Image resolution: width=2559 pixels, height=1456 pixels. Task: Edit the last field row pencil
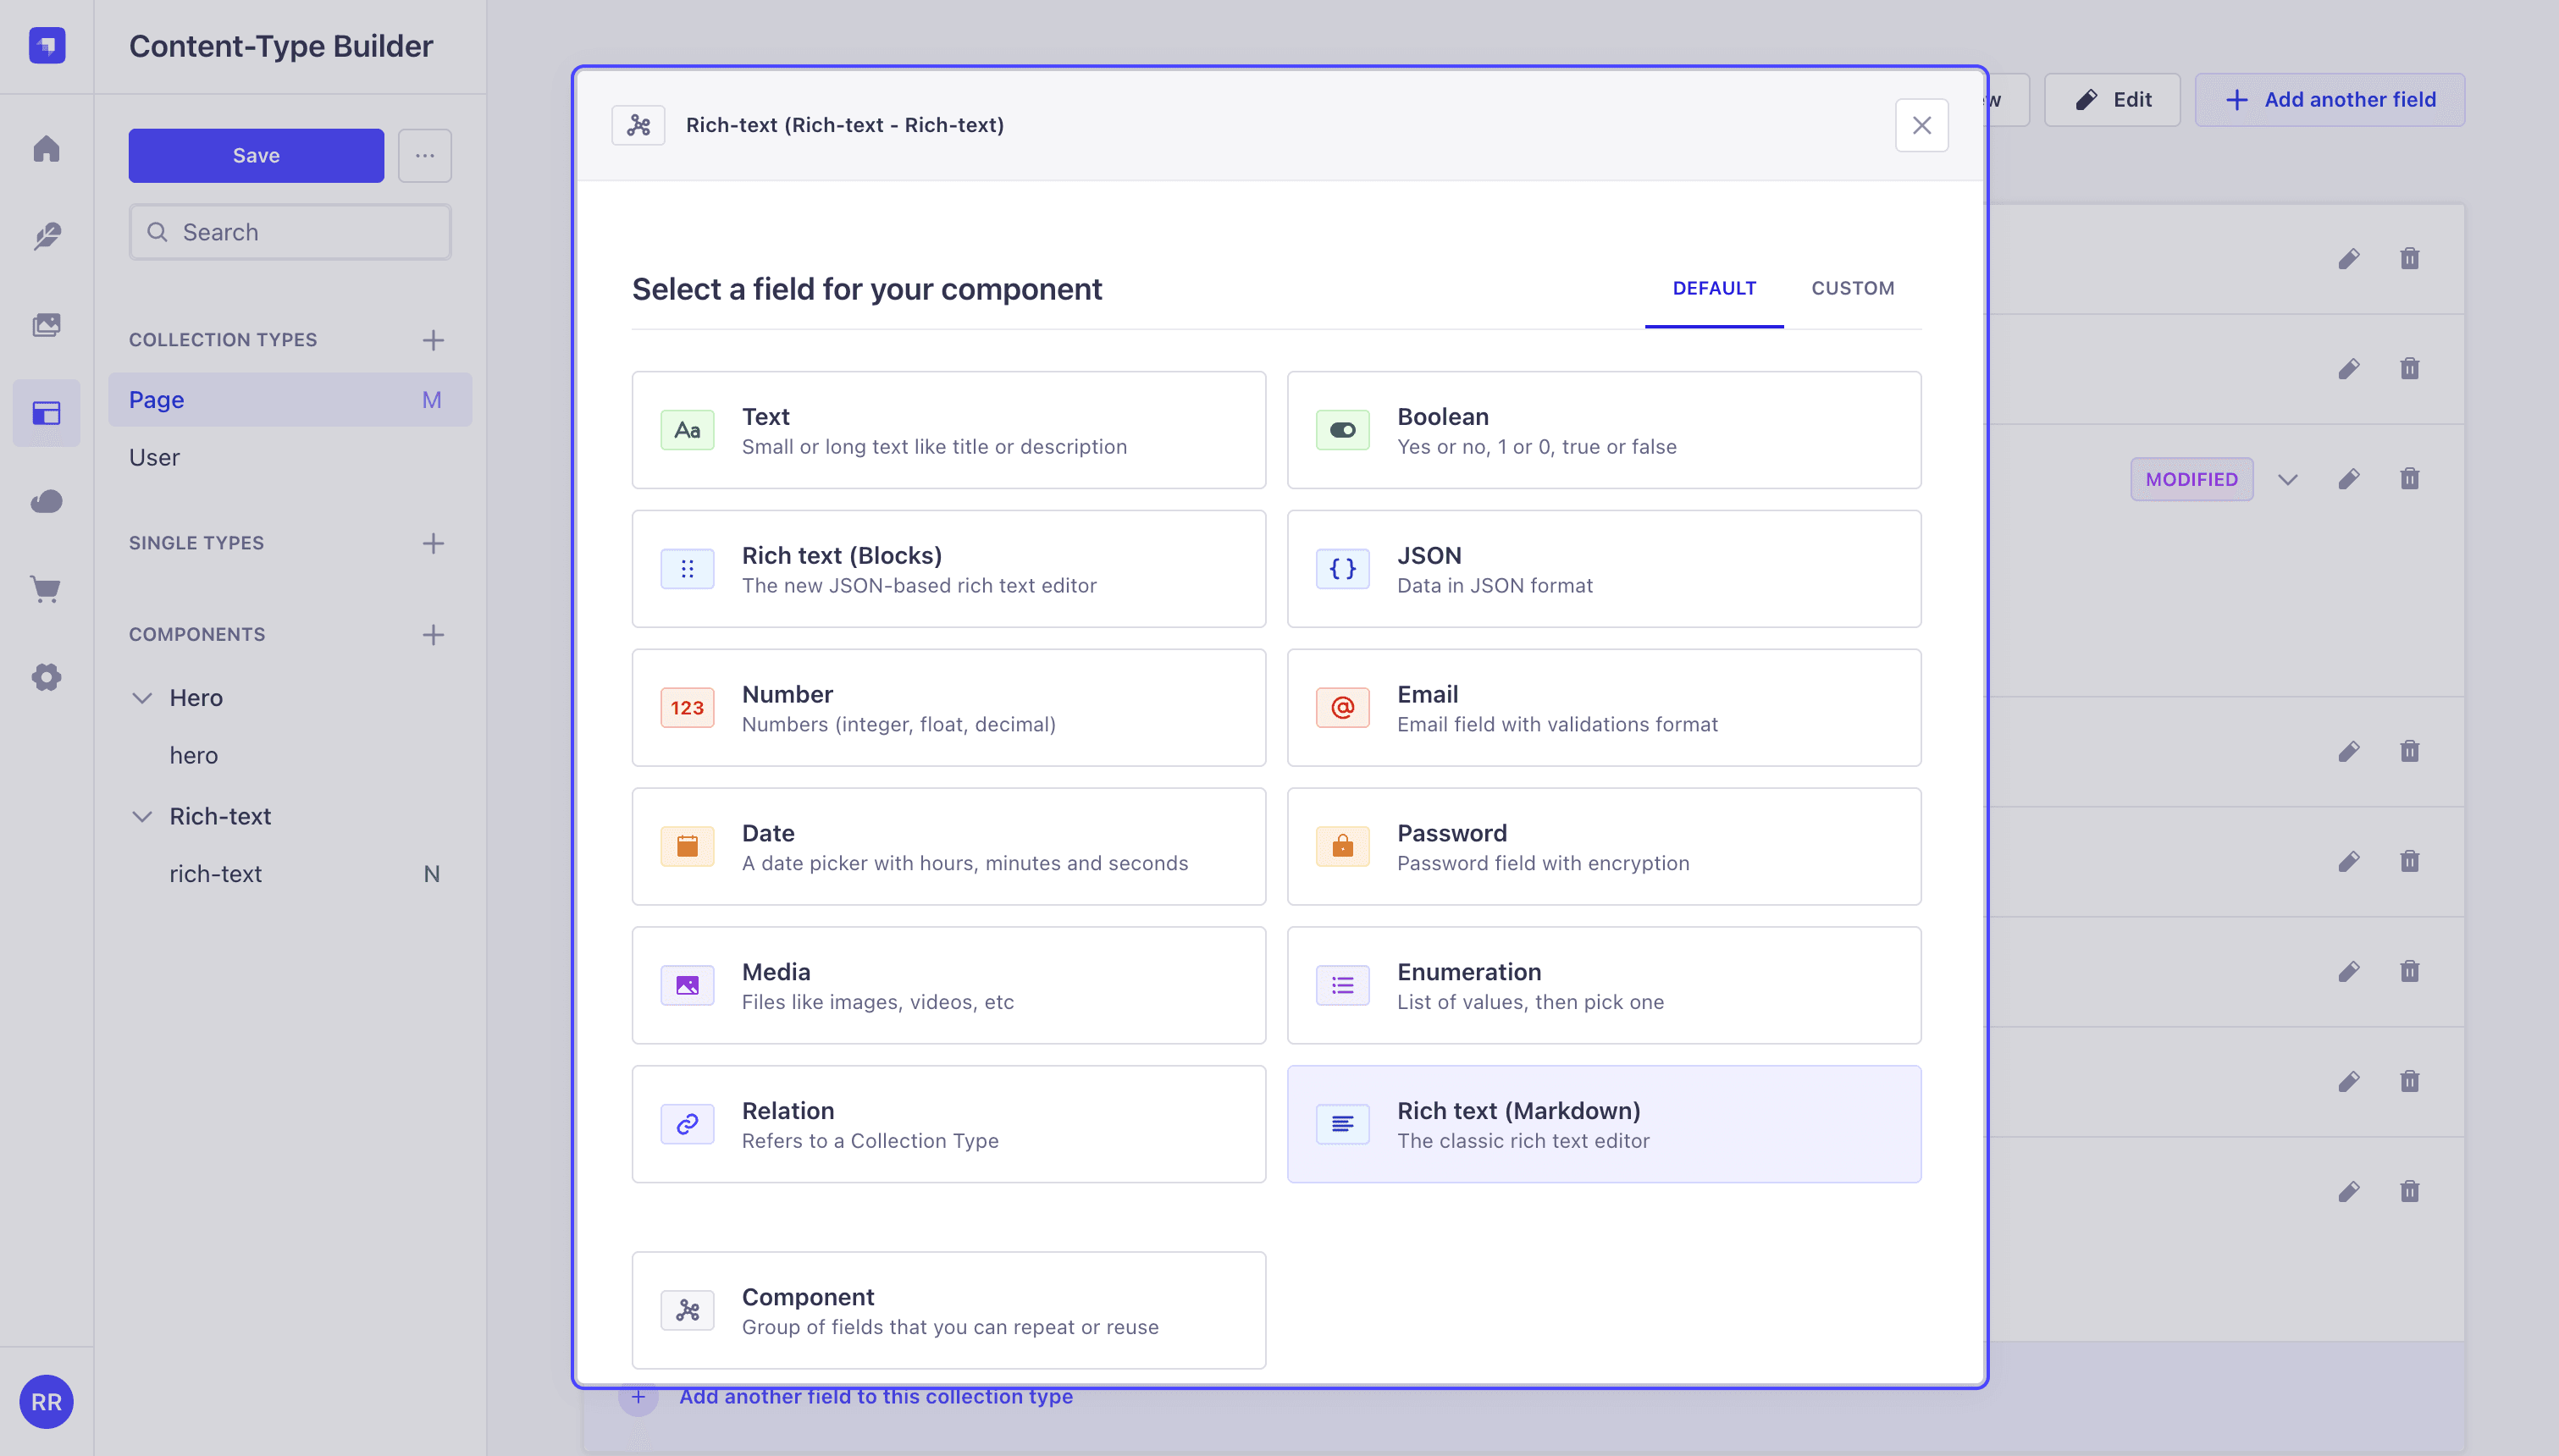tap(2349, 1191)
